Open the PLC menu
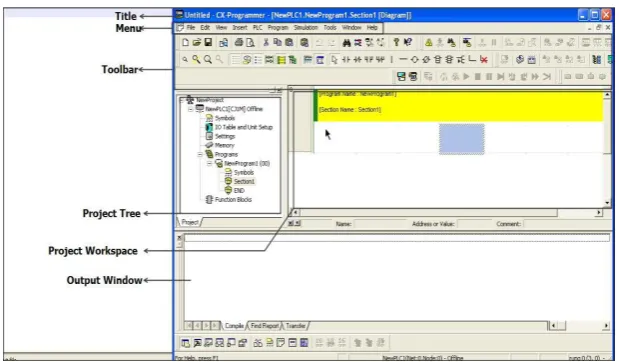The width and height of the screenshot is (619, 362). point(257,28)
